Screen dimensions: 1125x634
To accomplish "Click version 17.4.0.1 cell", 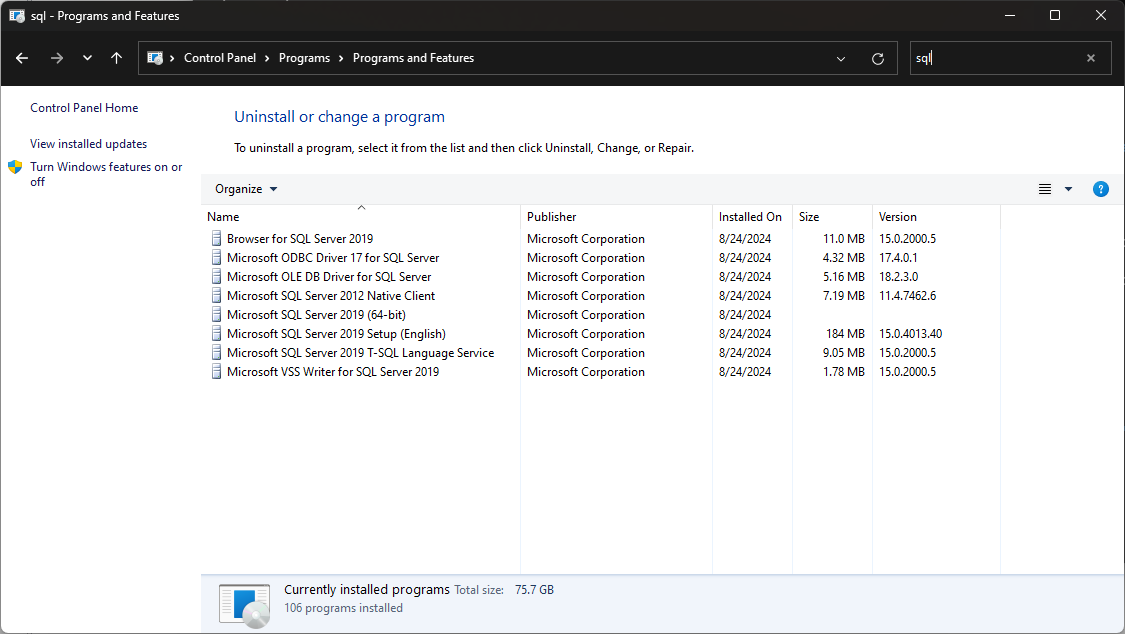I will click(898, 257).
